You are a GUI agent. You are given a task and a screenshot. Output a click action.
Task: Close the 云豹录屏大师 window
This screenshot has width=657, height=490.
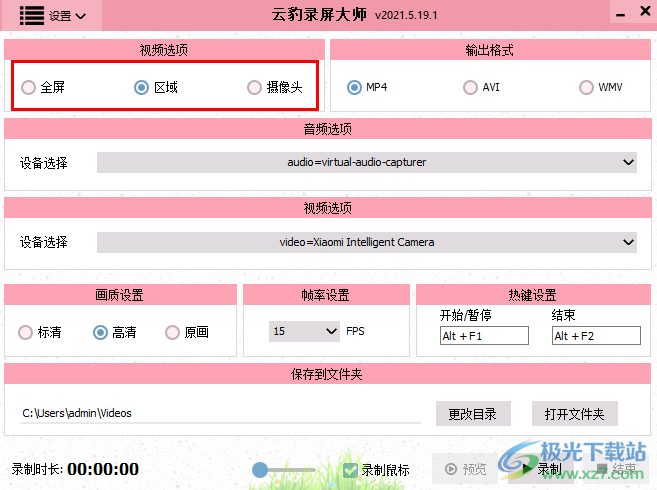point(645,11)
